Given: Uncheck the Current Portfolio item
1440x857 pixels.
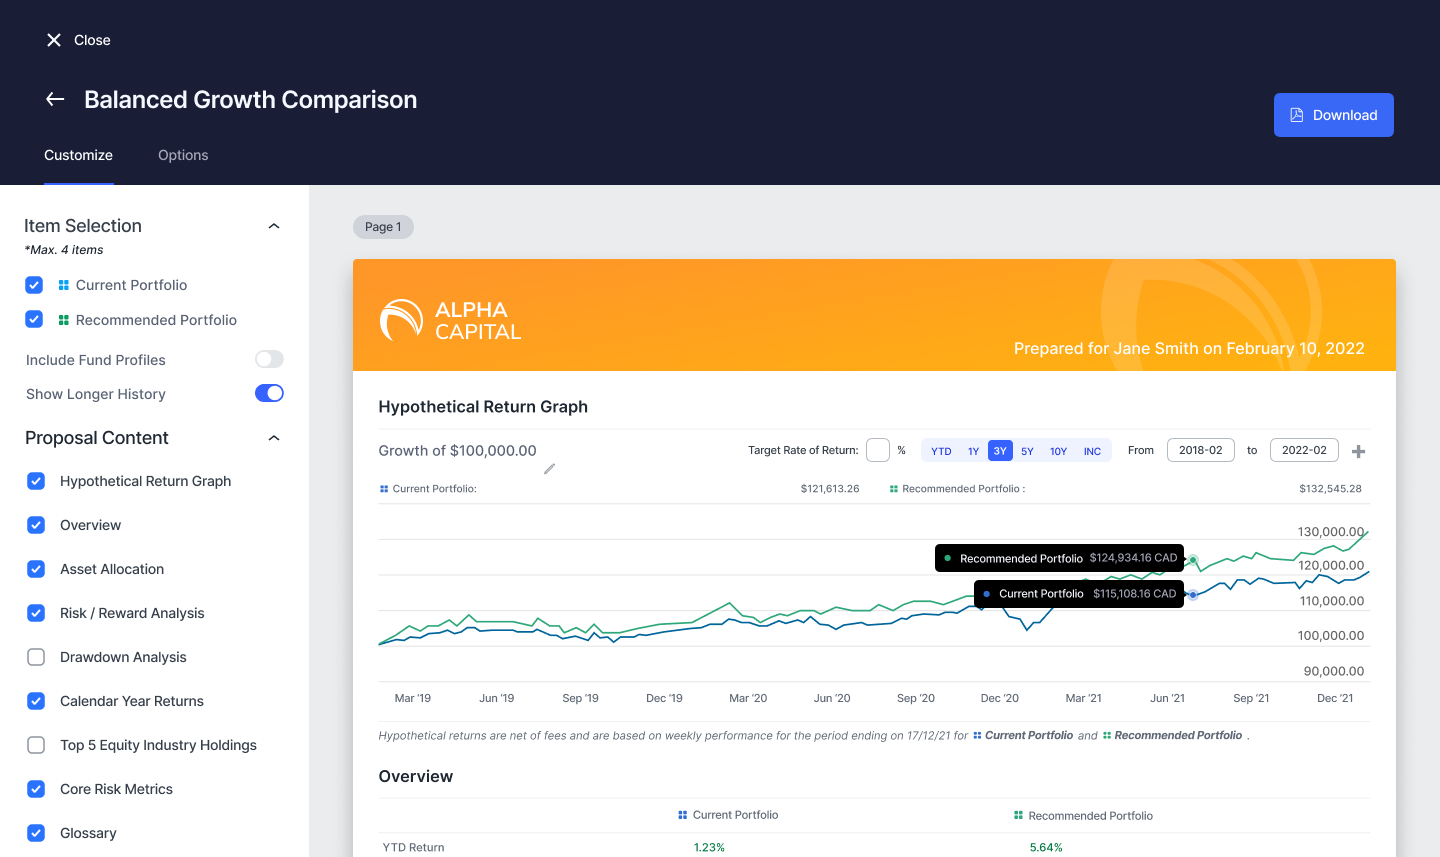Looking at the screenshot, I should click(34, 285).
